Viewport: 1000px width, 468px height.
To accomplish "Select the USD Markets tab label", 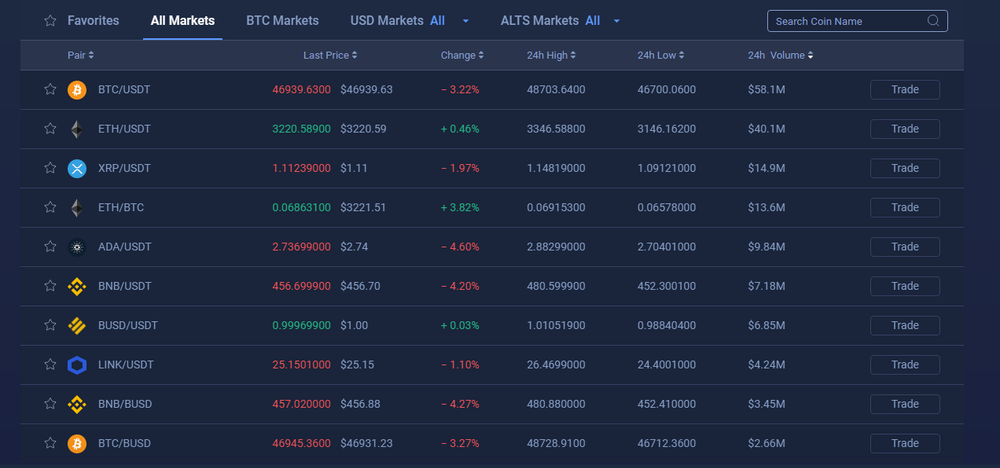I will pos(386,20).
